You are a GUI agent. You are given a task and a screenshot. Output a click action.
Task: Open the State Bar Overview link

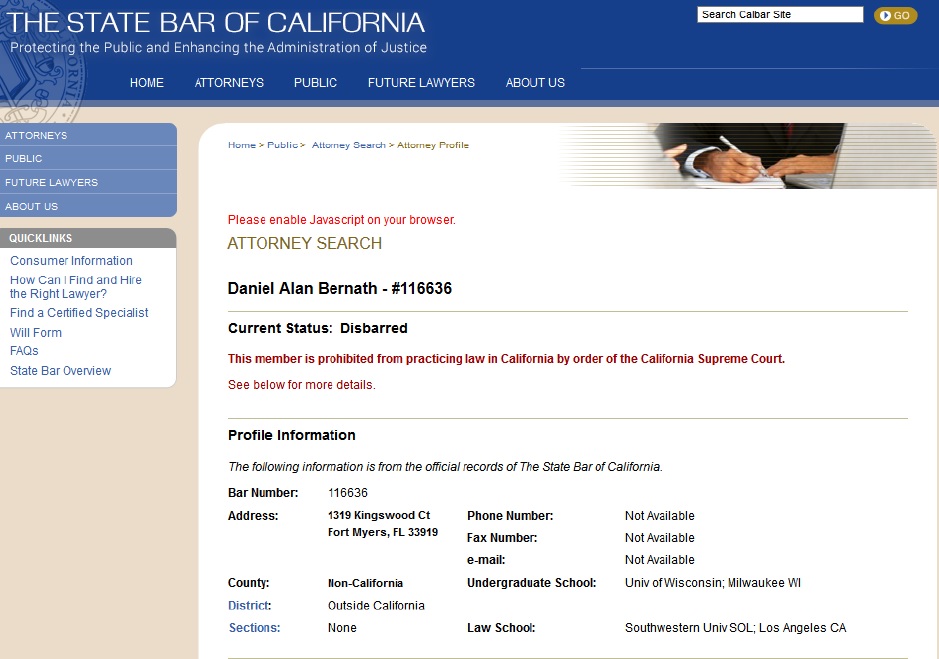[x=60, y=371]
